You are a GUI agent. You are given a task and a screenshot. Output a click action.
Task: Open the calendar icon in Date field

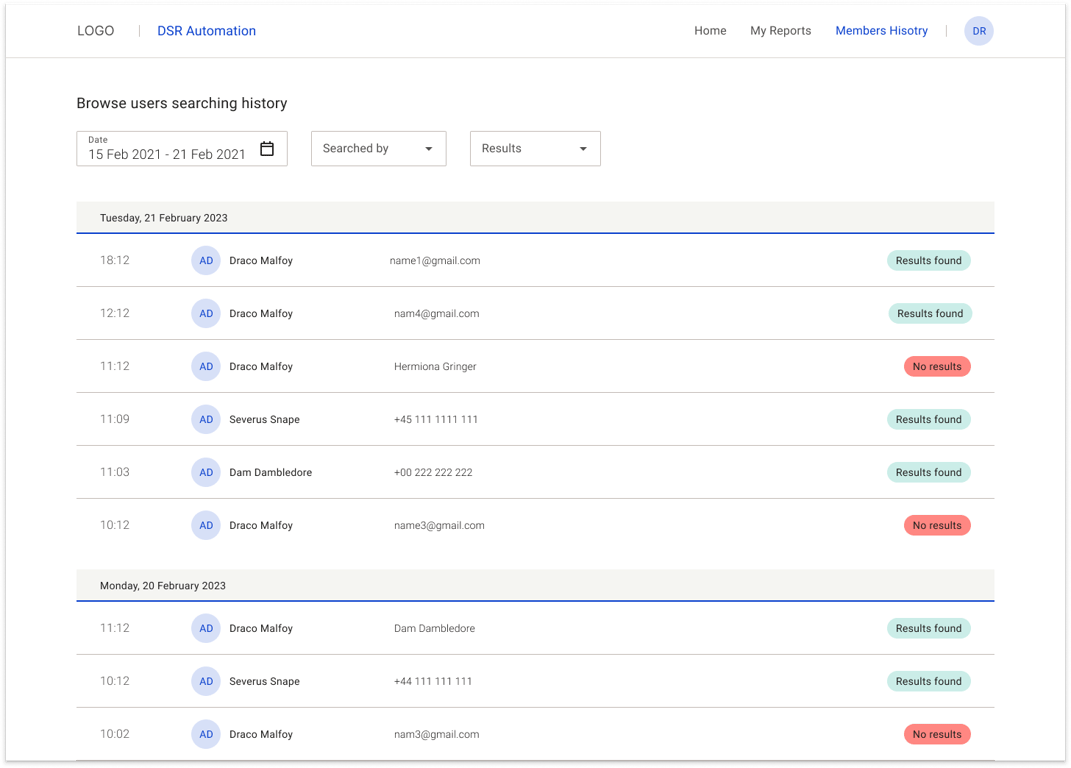point(267,148)
